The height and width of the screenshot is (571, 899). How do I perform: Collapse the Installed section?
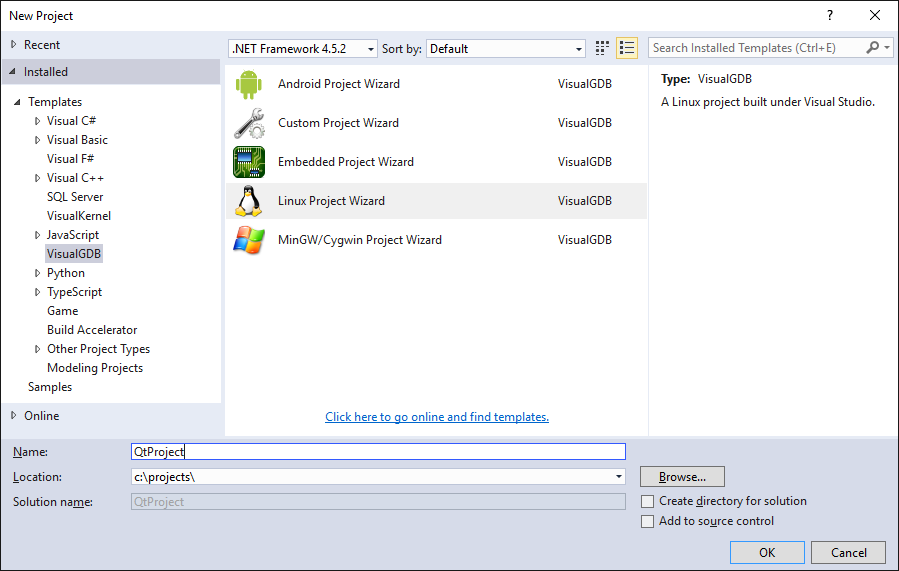[x=13, y=72]
